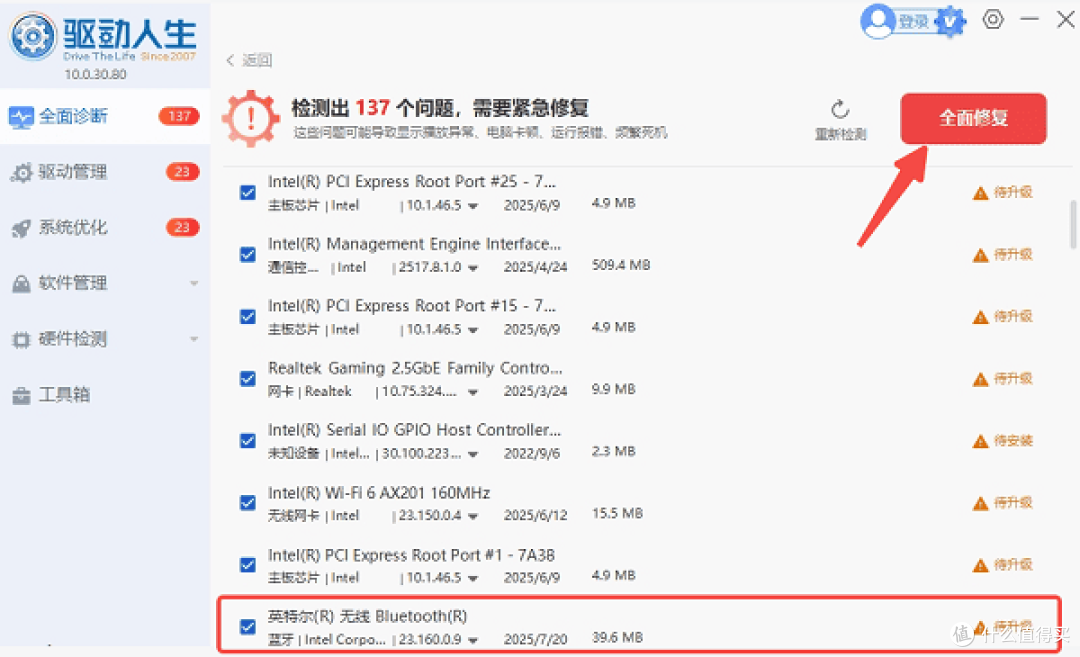Uncheck Intel Wi-Fi 6 AX201 checkbox
This screenshot has width=1080, height=657.
(248, 502)
